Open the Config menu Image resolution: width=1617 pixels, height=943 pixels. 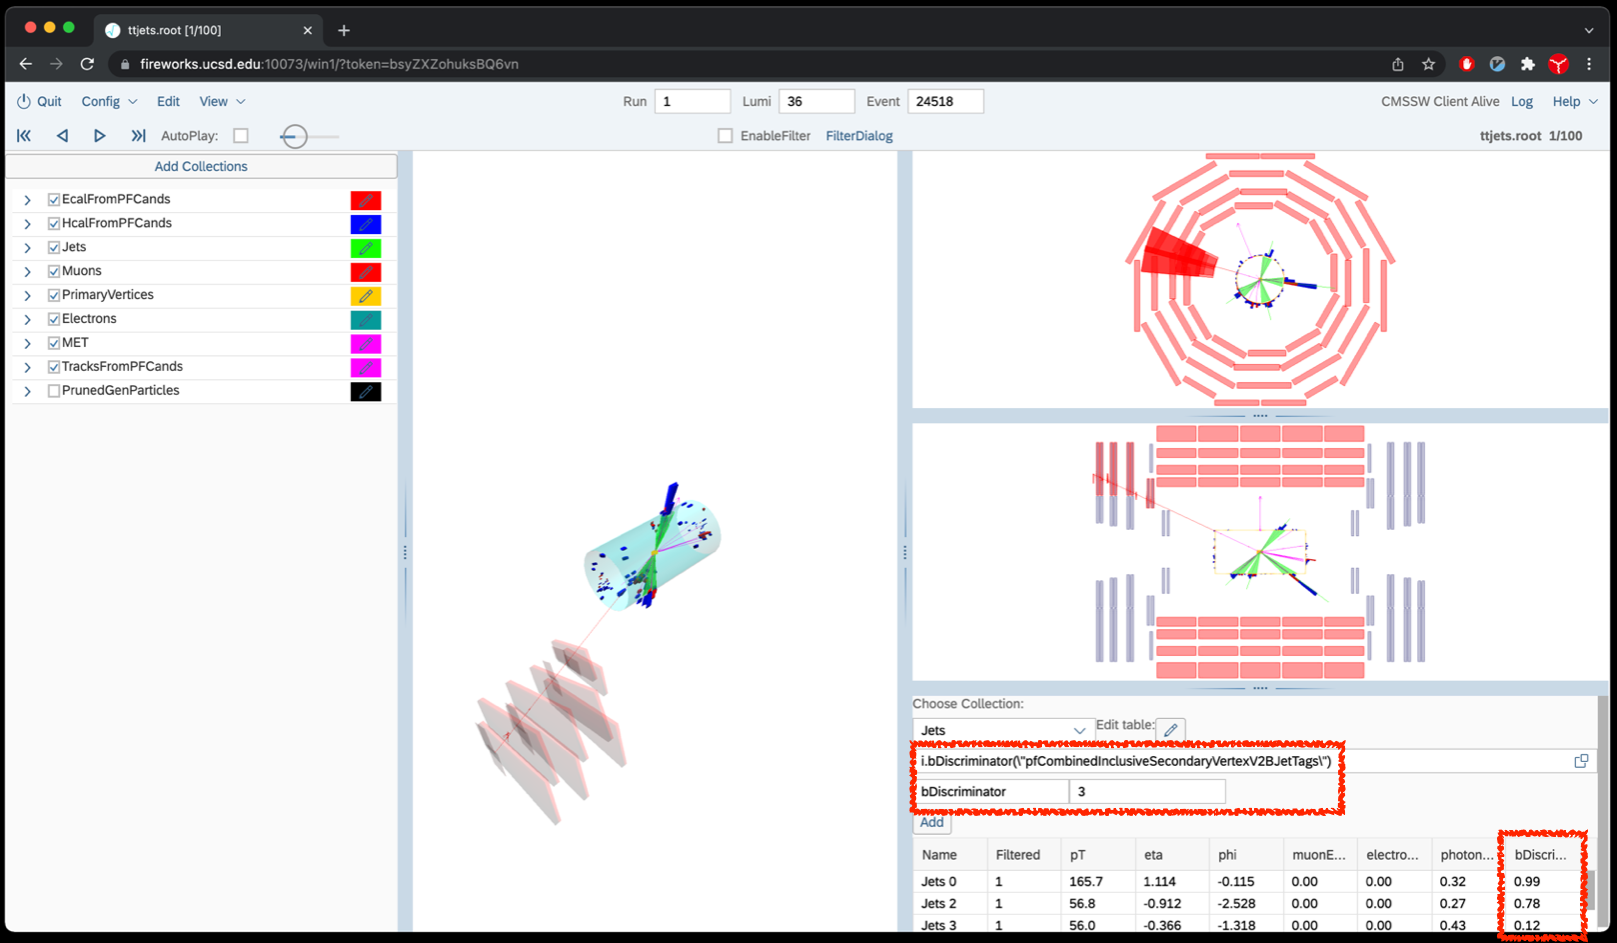pos(109,101)
